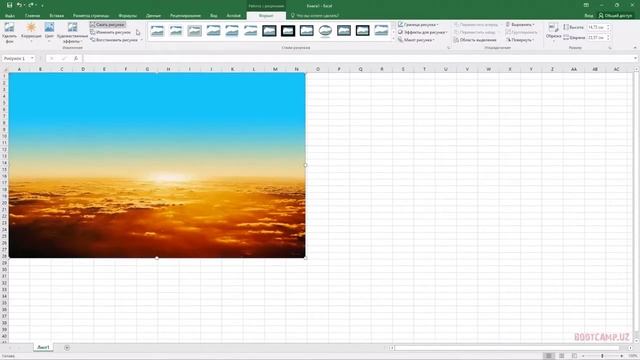Apply the fourth picture style thumbnail
Viewport: 640px width, 360px height.
pos(213,31)
